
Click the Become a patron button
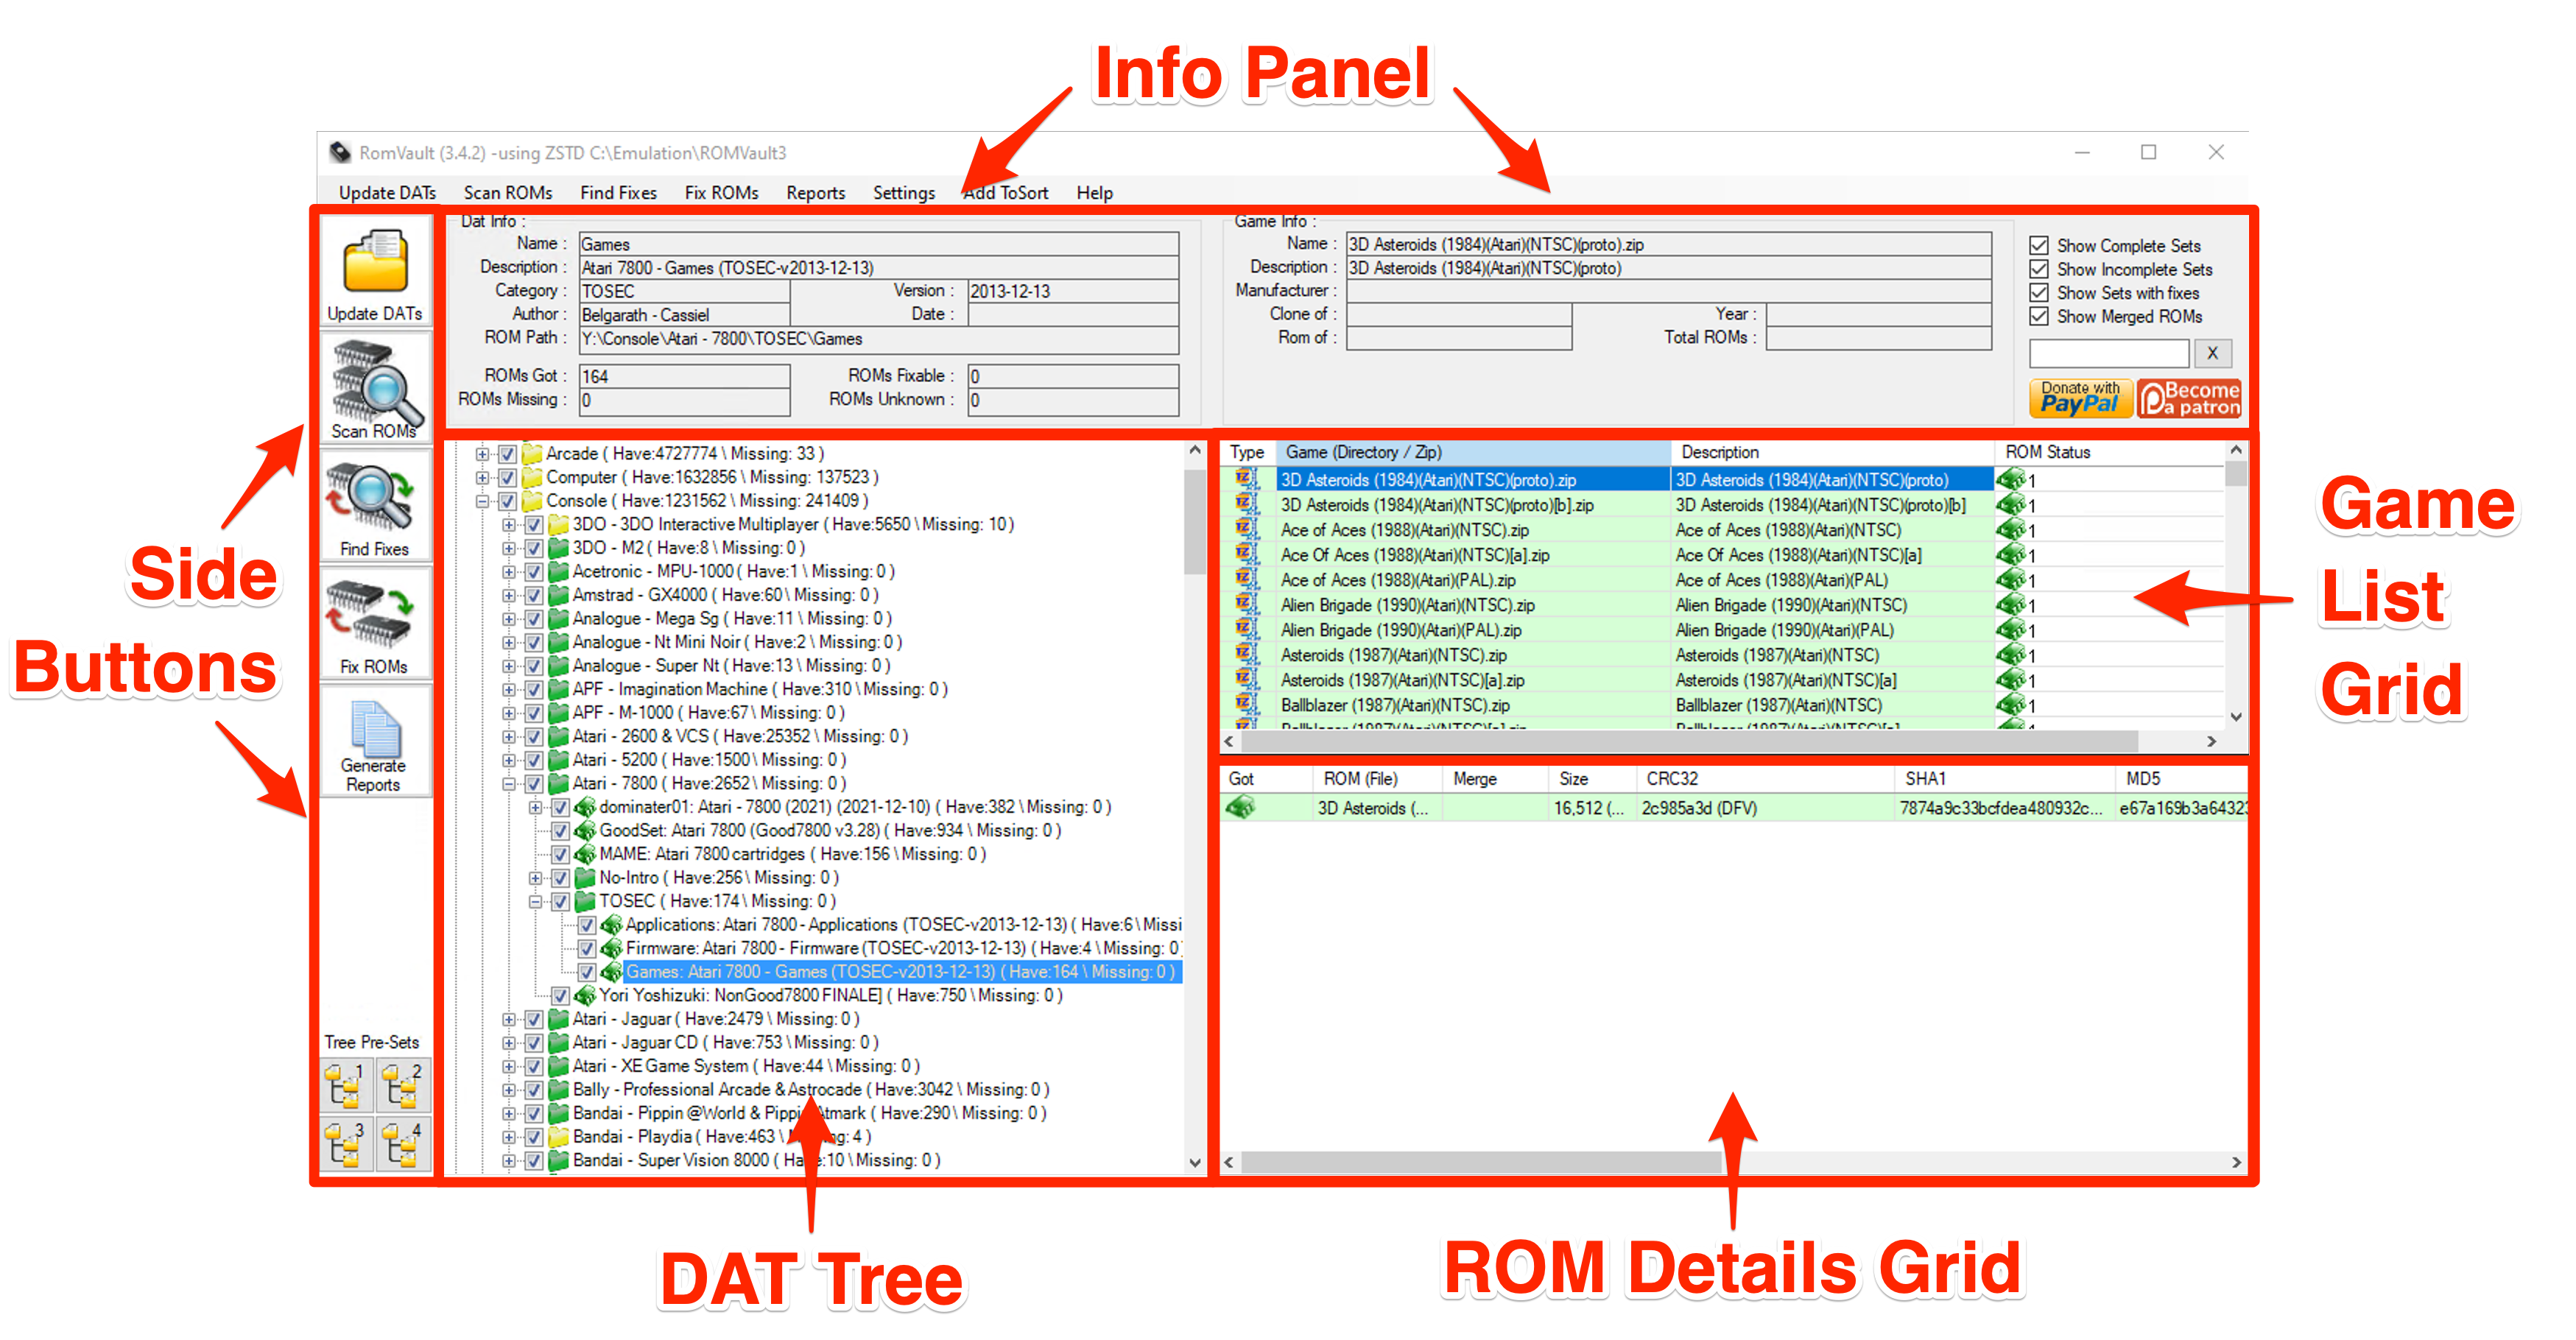(2189, 397)
